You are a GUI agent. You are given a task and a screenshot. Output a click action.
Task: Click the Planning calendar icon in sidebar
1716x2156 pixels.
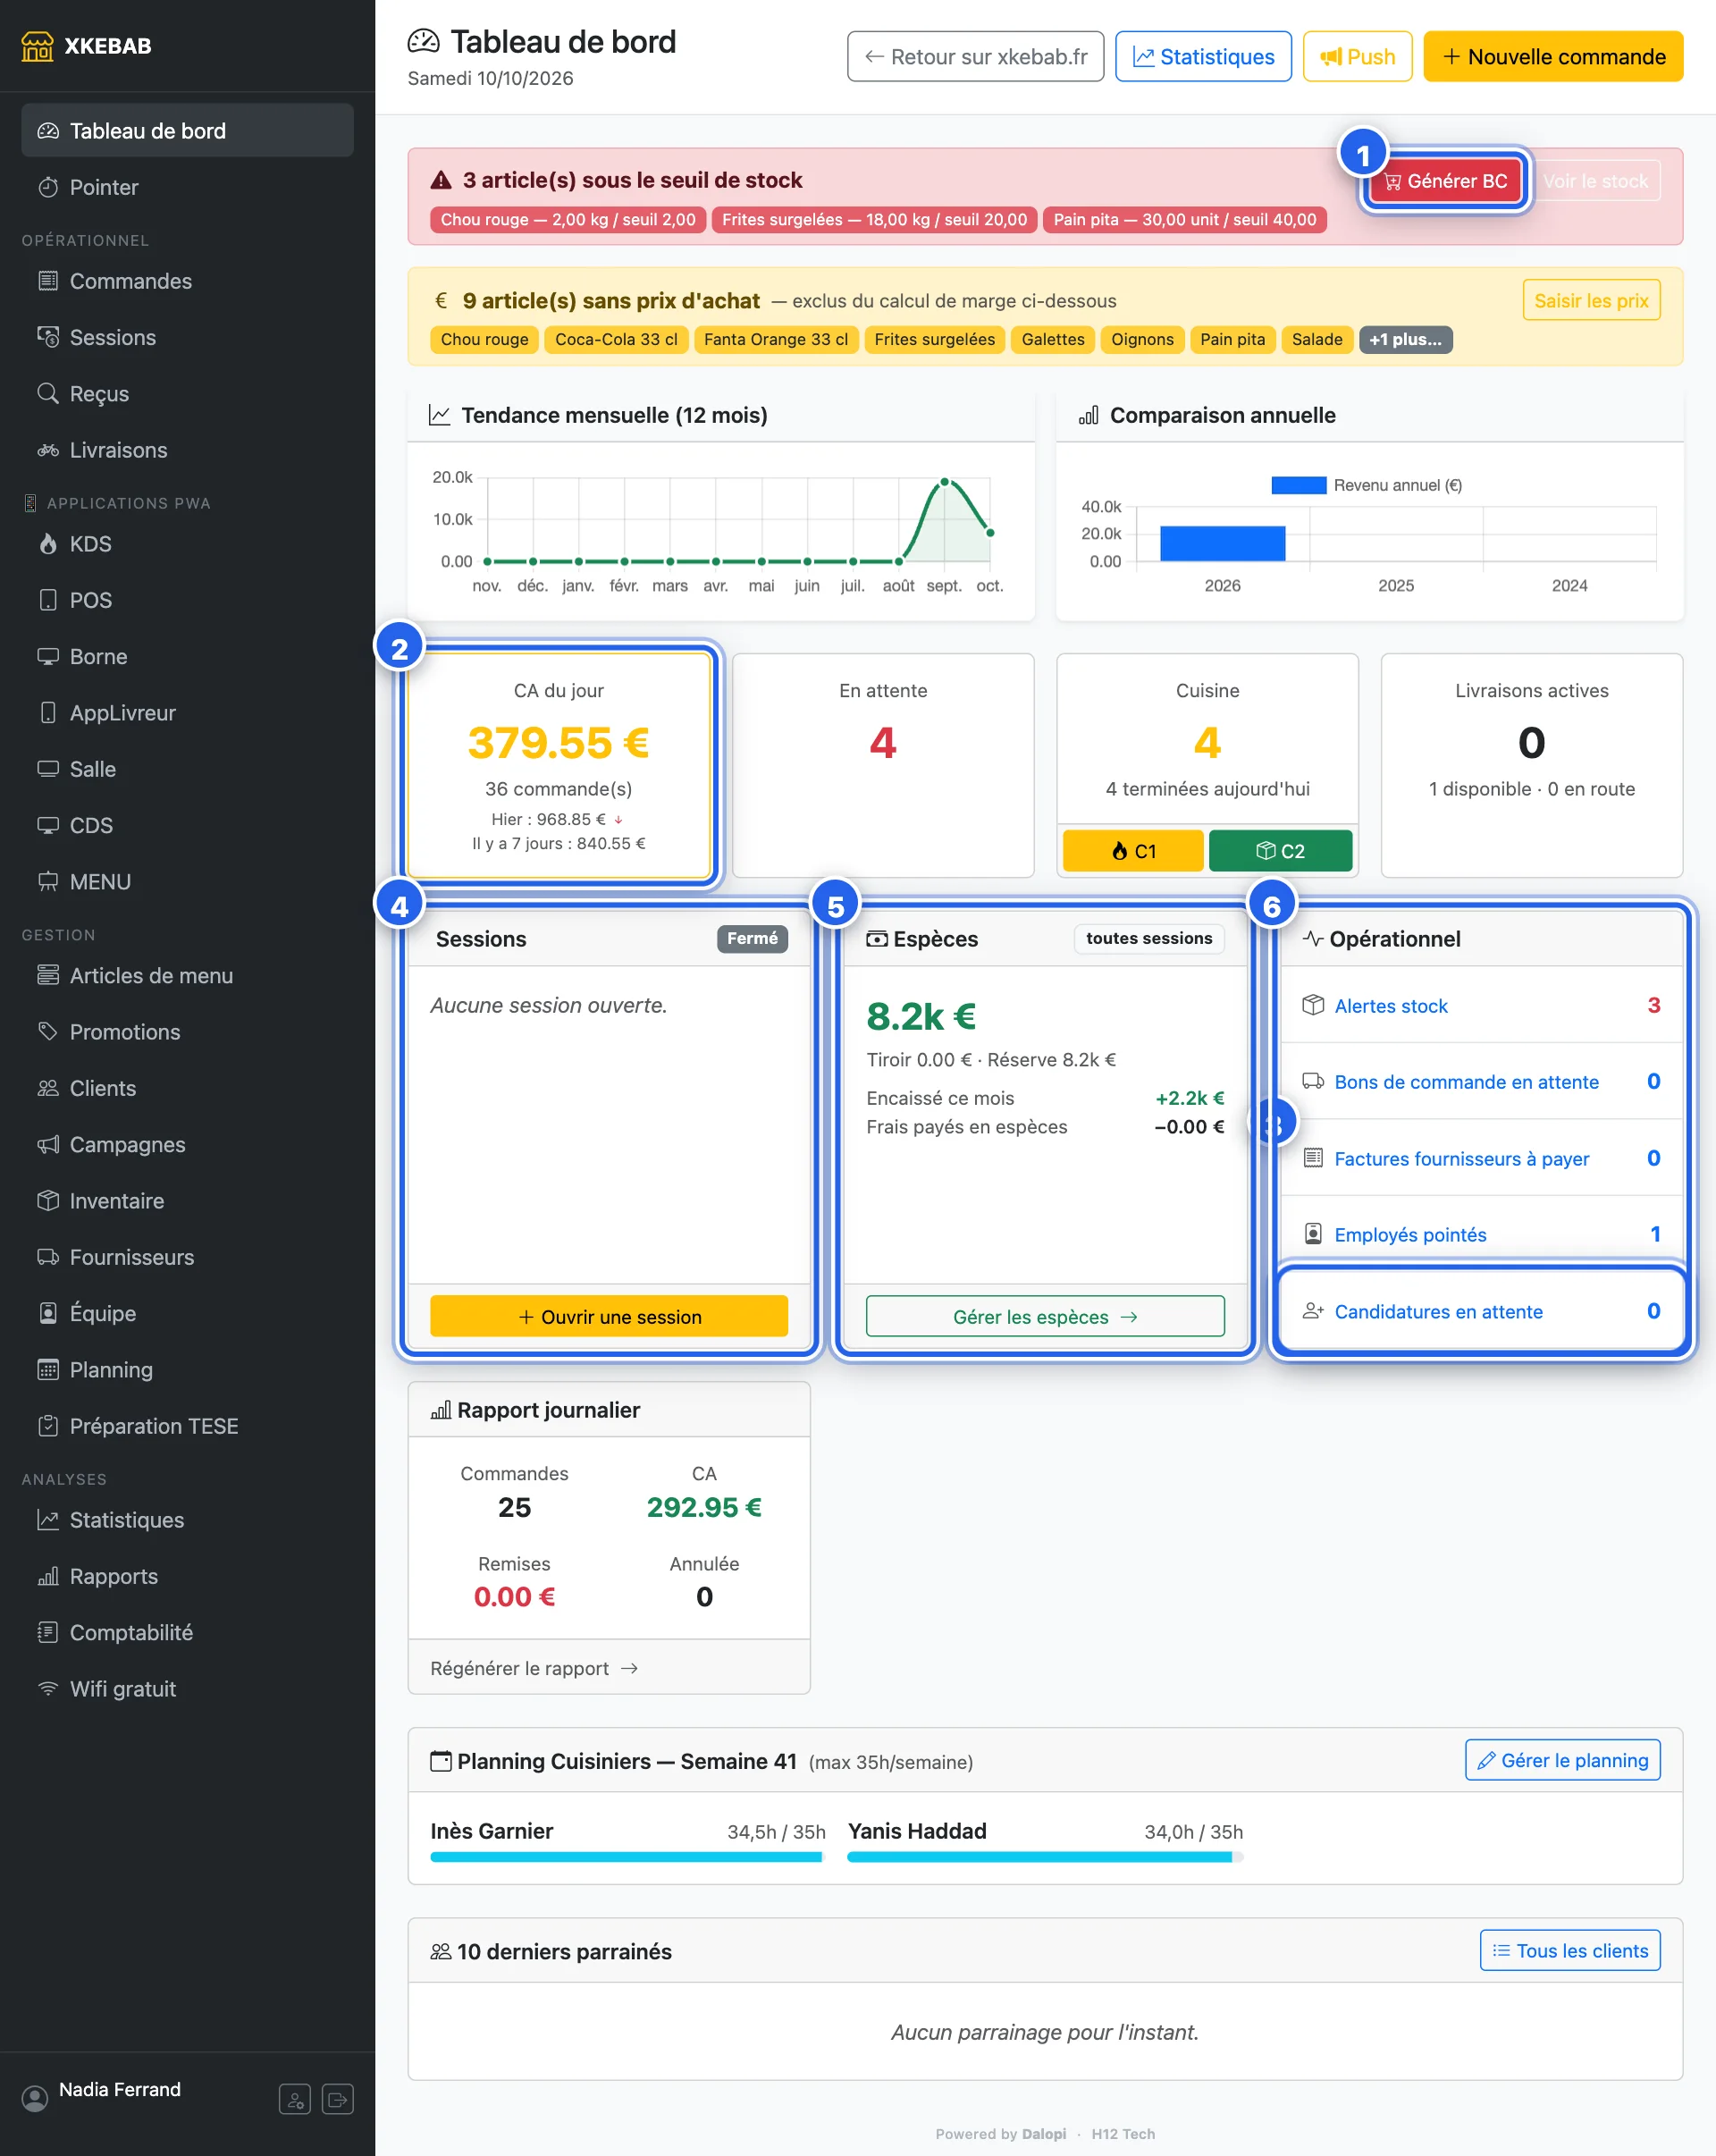48,1370
